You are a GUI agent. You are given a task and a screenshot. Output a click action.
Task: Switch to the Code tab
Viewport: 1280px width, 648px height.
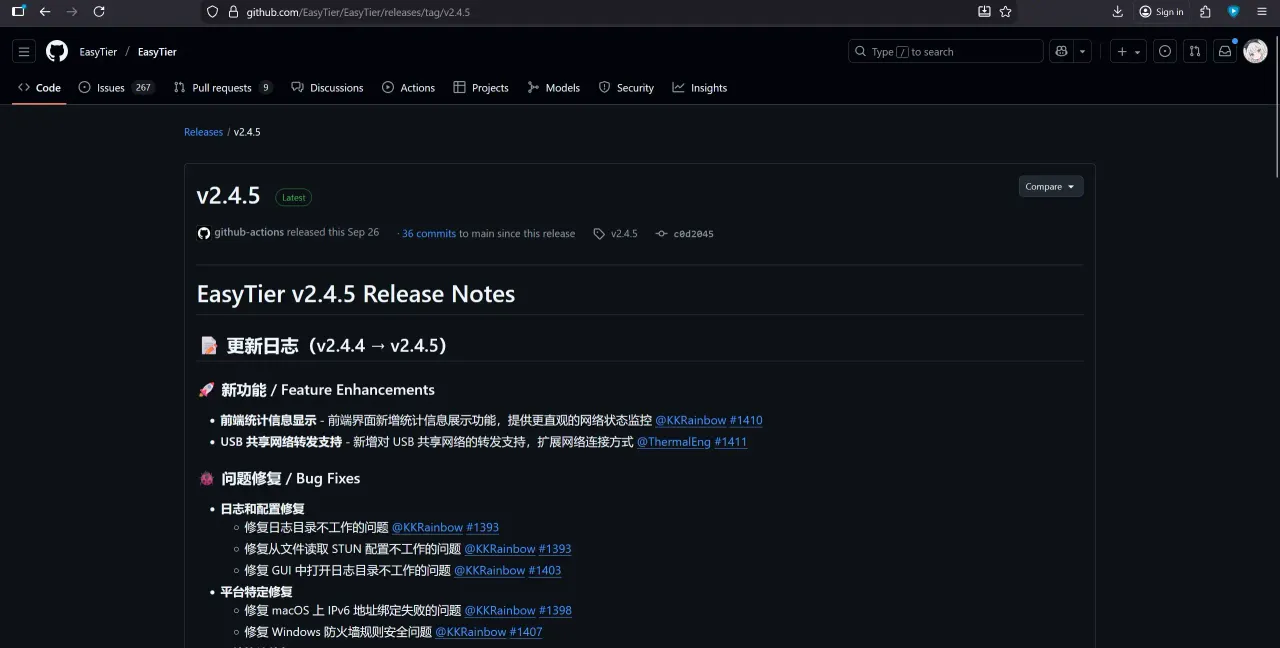(39, 88)
